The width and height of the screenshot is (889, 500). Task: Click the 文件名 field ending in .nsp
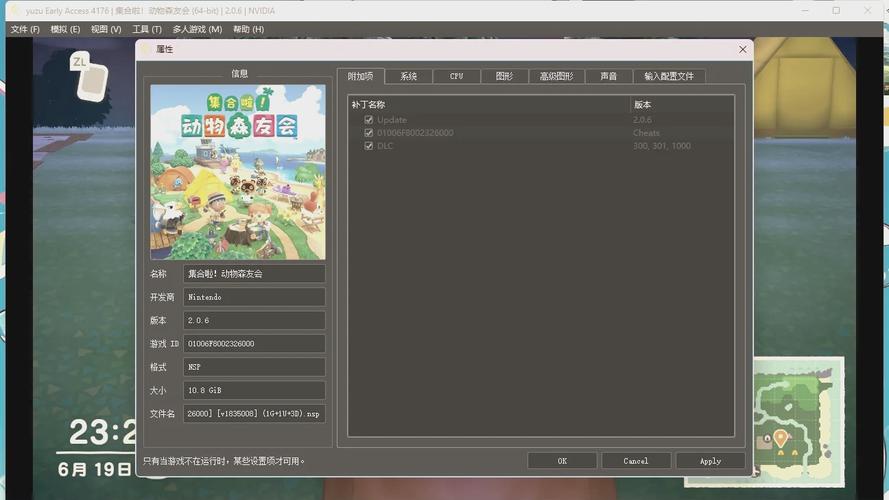pyautogui.click(x=254, y=414)
